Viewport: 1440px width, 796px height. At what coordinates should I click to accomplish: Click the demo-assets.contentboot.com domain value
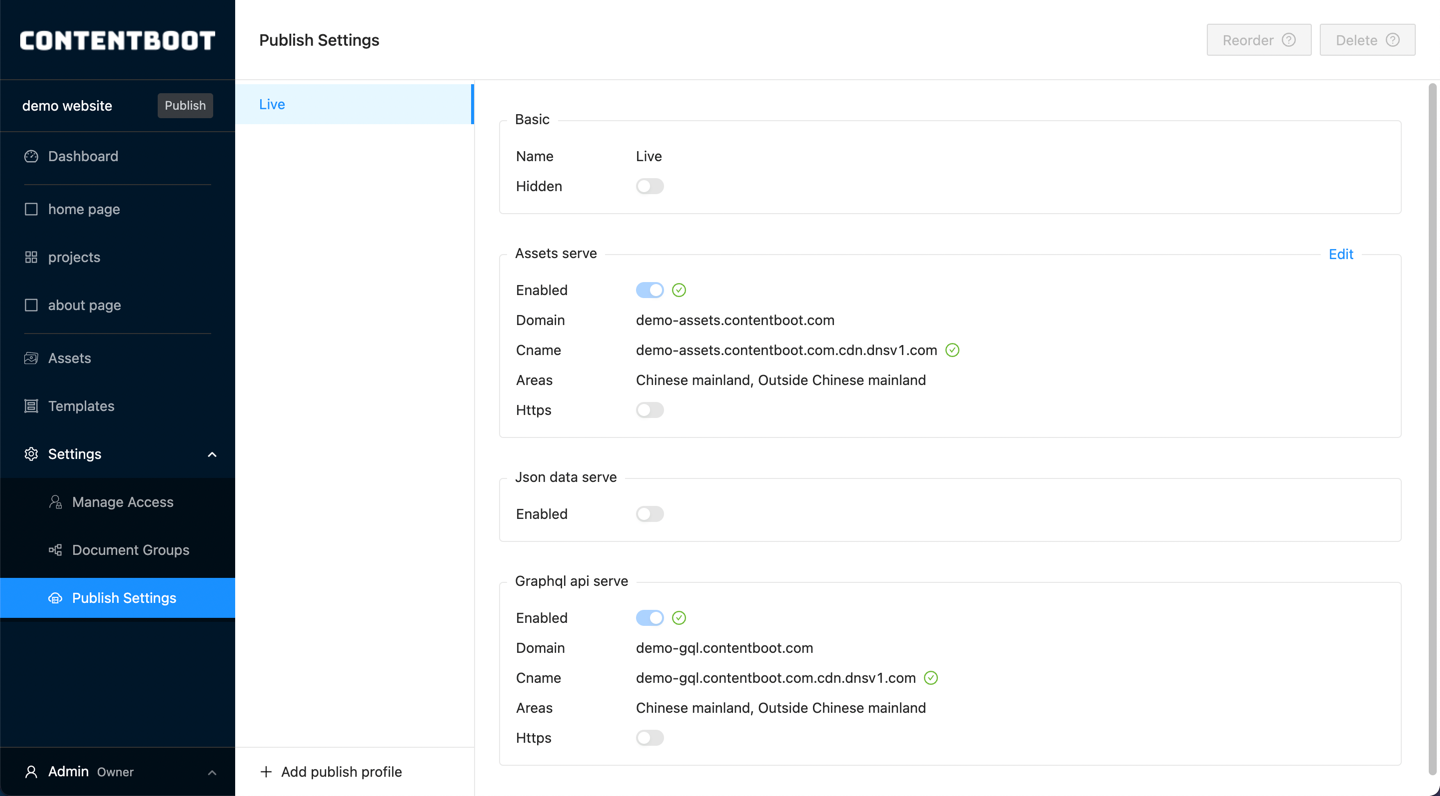click(735, 320)
